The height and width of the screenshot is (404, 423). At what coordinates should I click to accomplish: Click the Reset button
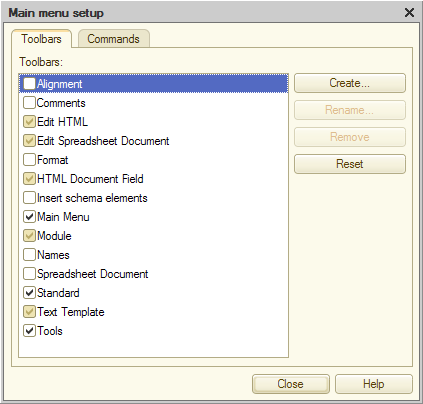point(350,164)
